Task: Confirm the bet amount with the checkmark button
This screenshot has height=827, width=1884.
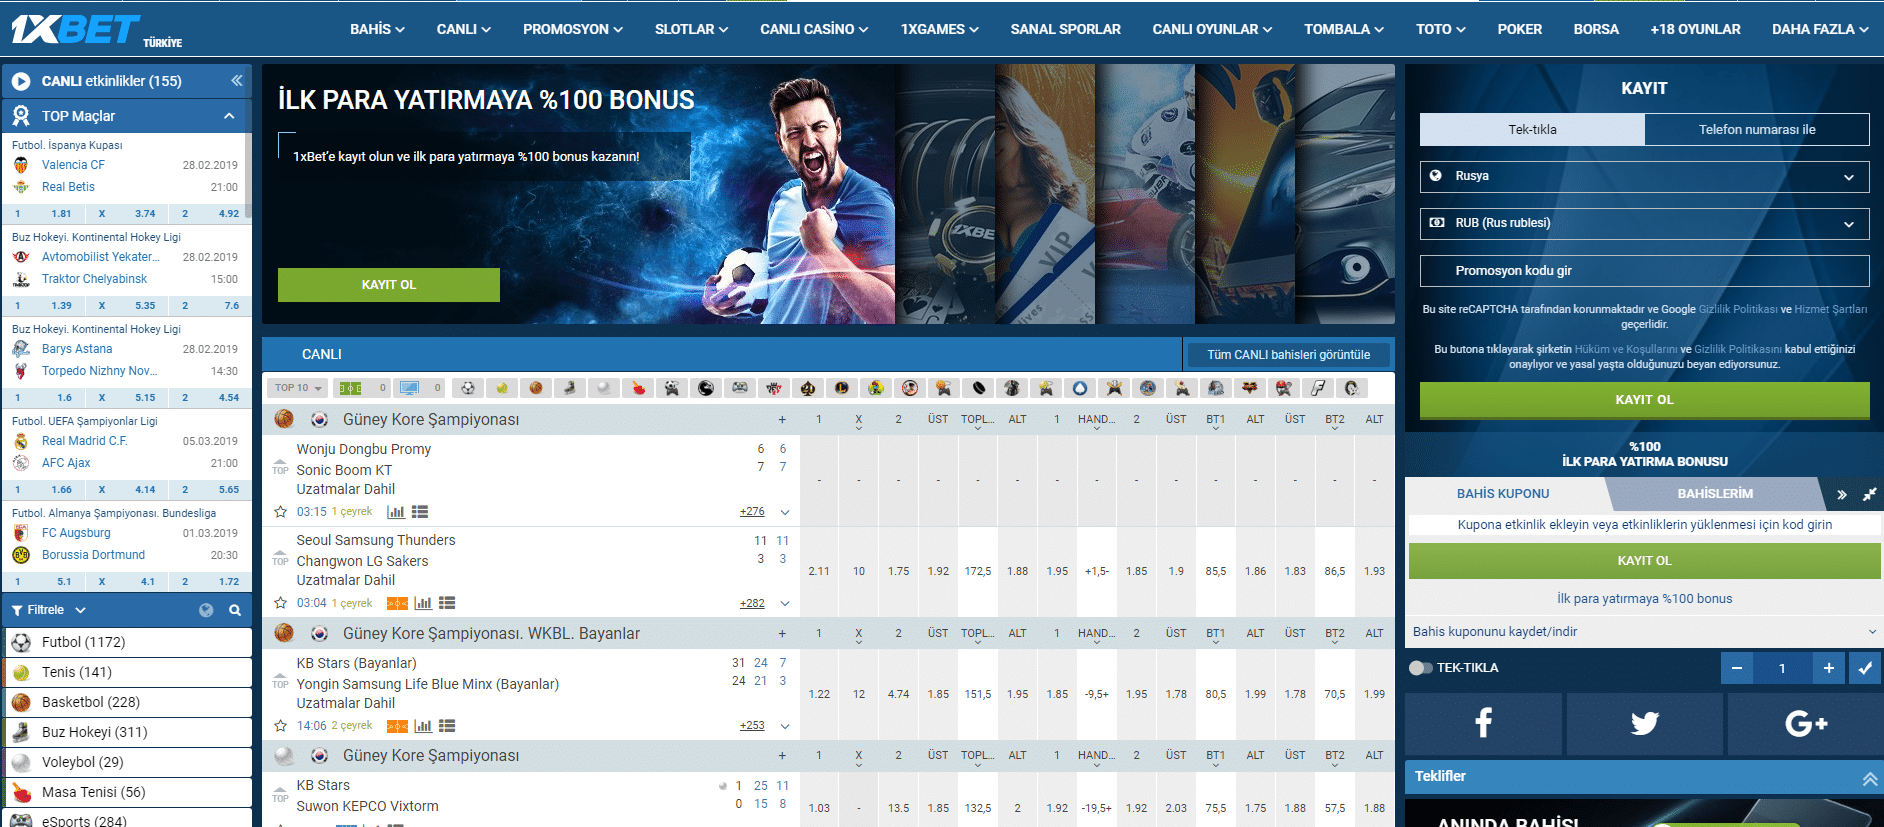Action: pos(1865,668)
